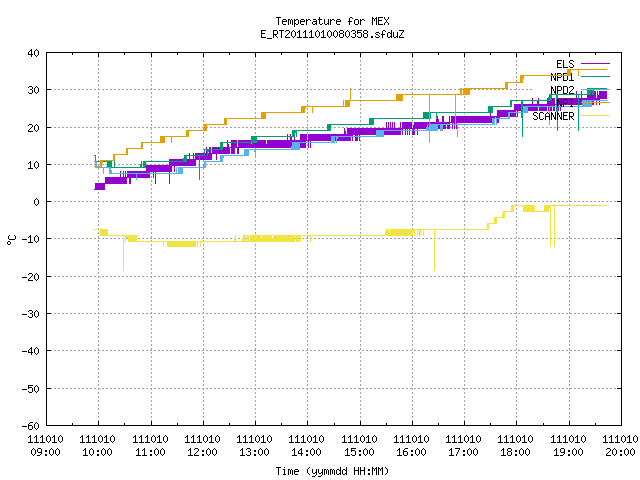Click the y-axis tick label '10'

33,165
